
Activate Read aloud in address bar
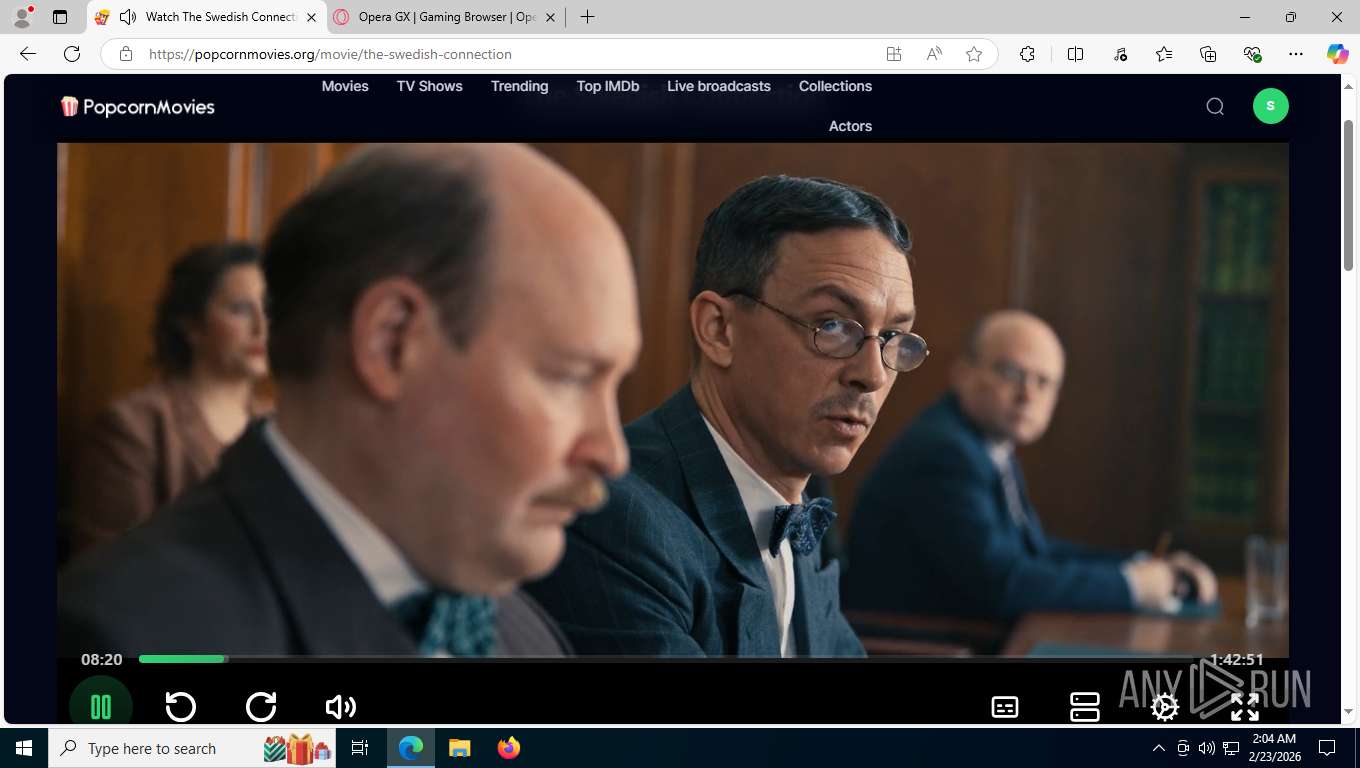pos(934,54)
